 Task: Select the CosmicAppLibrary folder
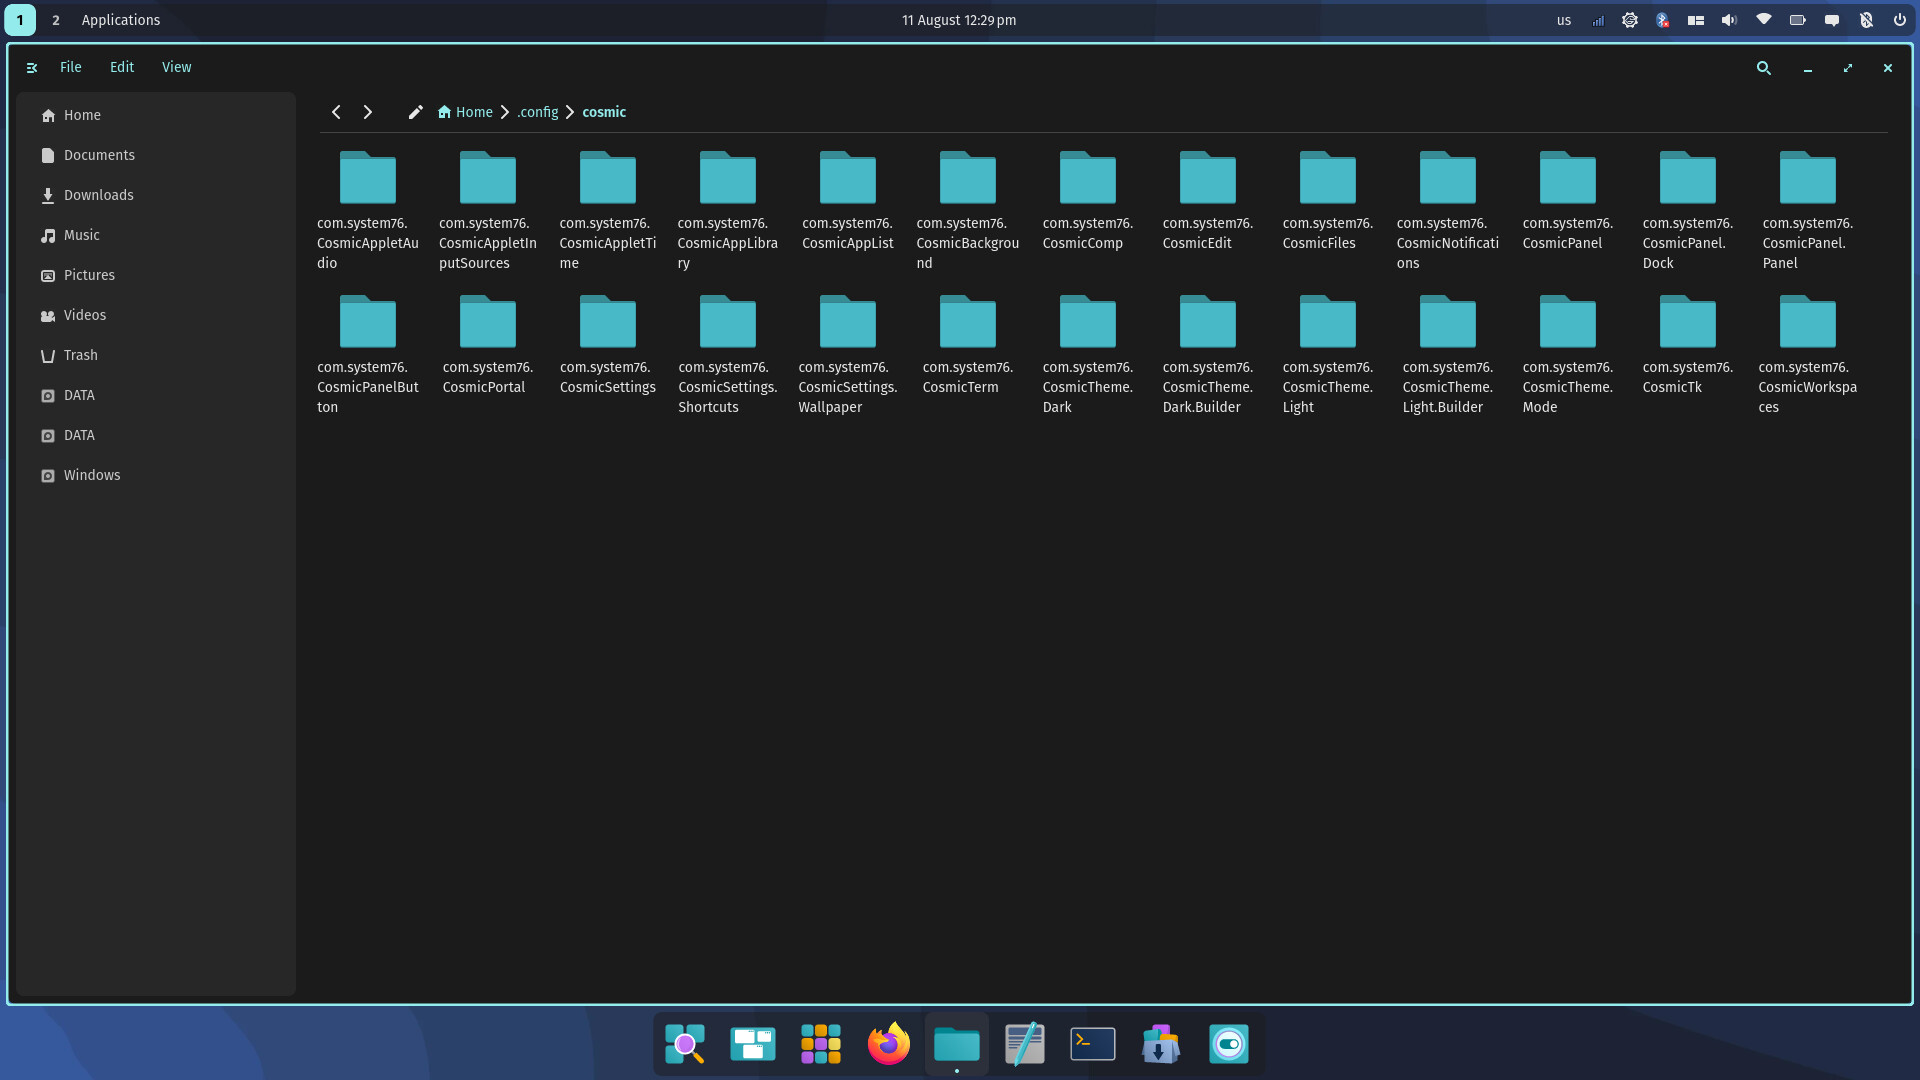coord(728,210)
